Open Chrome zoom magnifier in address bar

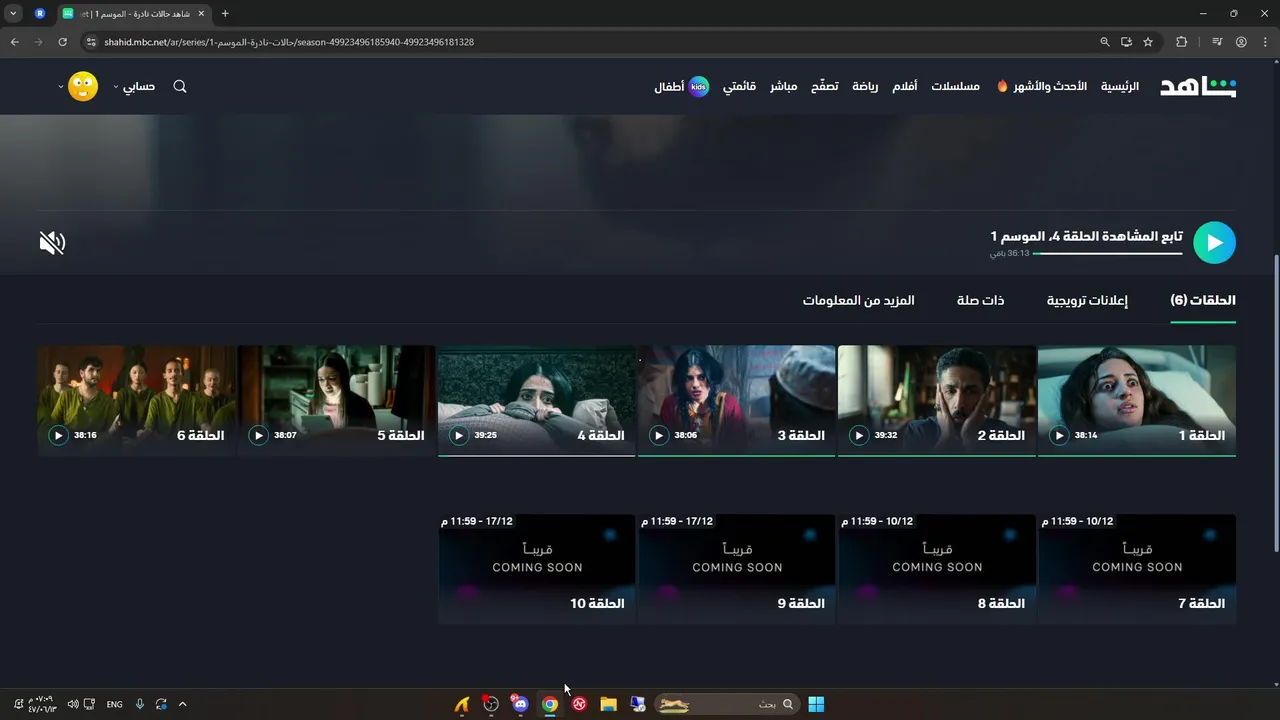pyautogui.click(x=1105, y=42)
